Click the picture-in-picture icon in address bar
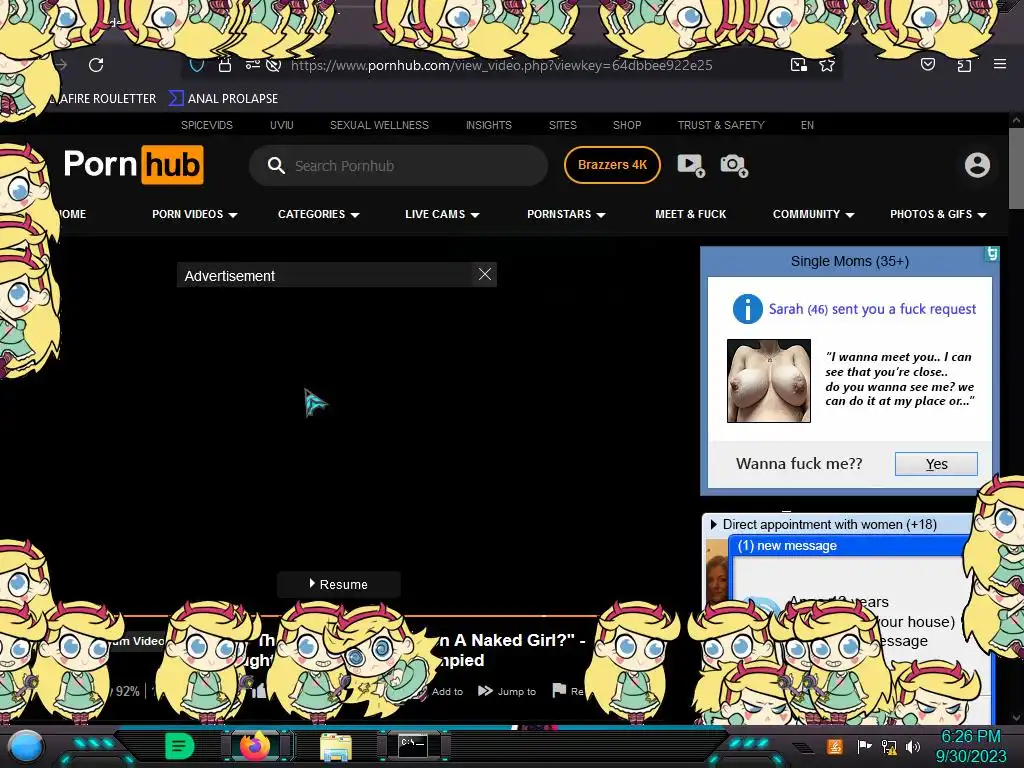The width and height of the screenshot is (1024, 768). 799,65
